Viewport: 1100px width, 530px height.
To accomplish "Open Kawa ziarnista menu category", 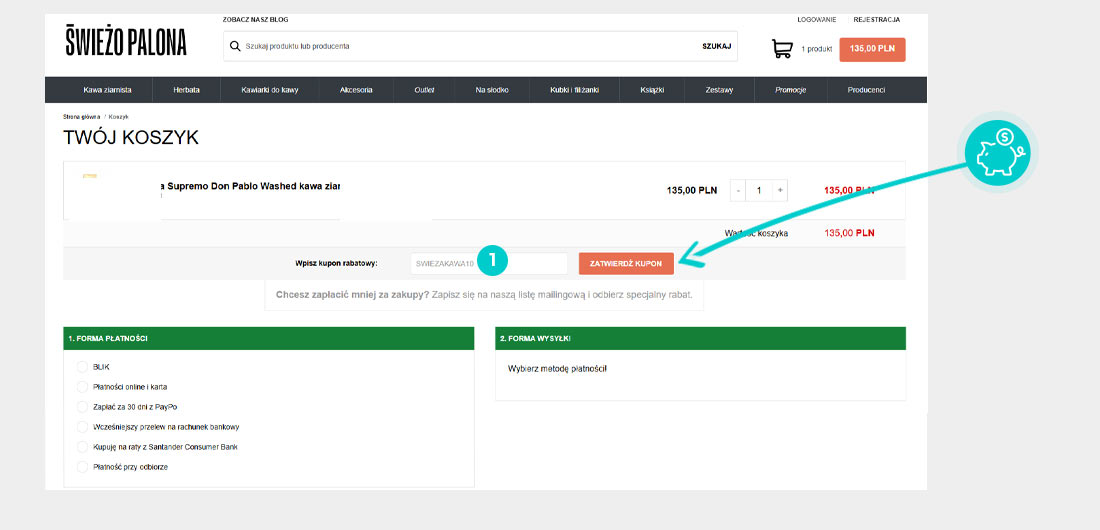I will pyautogui.click(x=107, y=90).
